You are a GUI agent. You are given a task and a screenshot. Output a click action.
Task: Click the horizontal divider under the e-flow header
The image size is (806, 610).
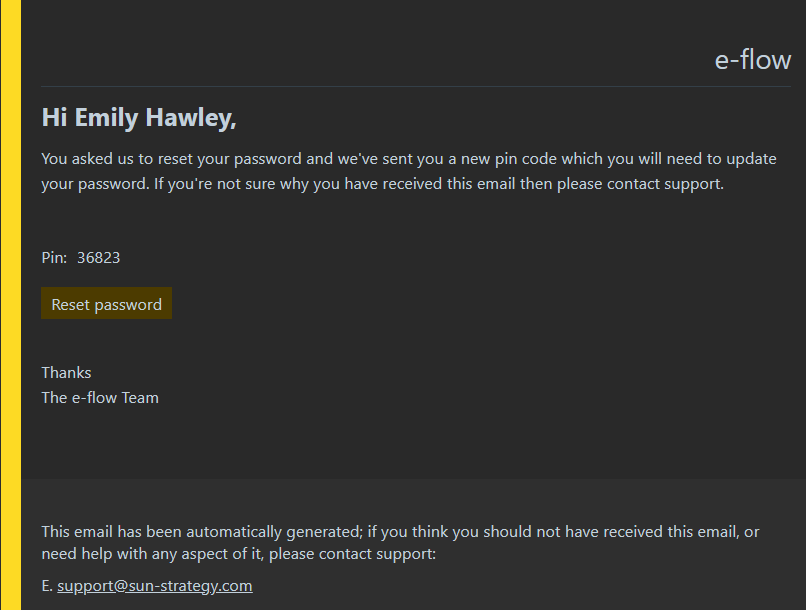(x=416, y=86)
